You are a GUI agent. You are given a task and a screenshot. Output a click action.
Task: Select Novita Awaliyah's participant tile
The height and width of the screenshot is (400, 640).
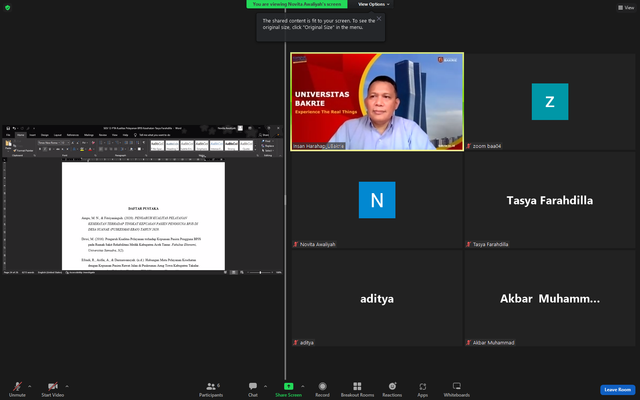(377, 200)
